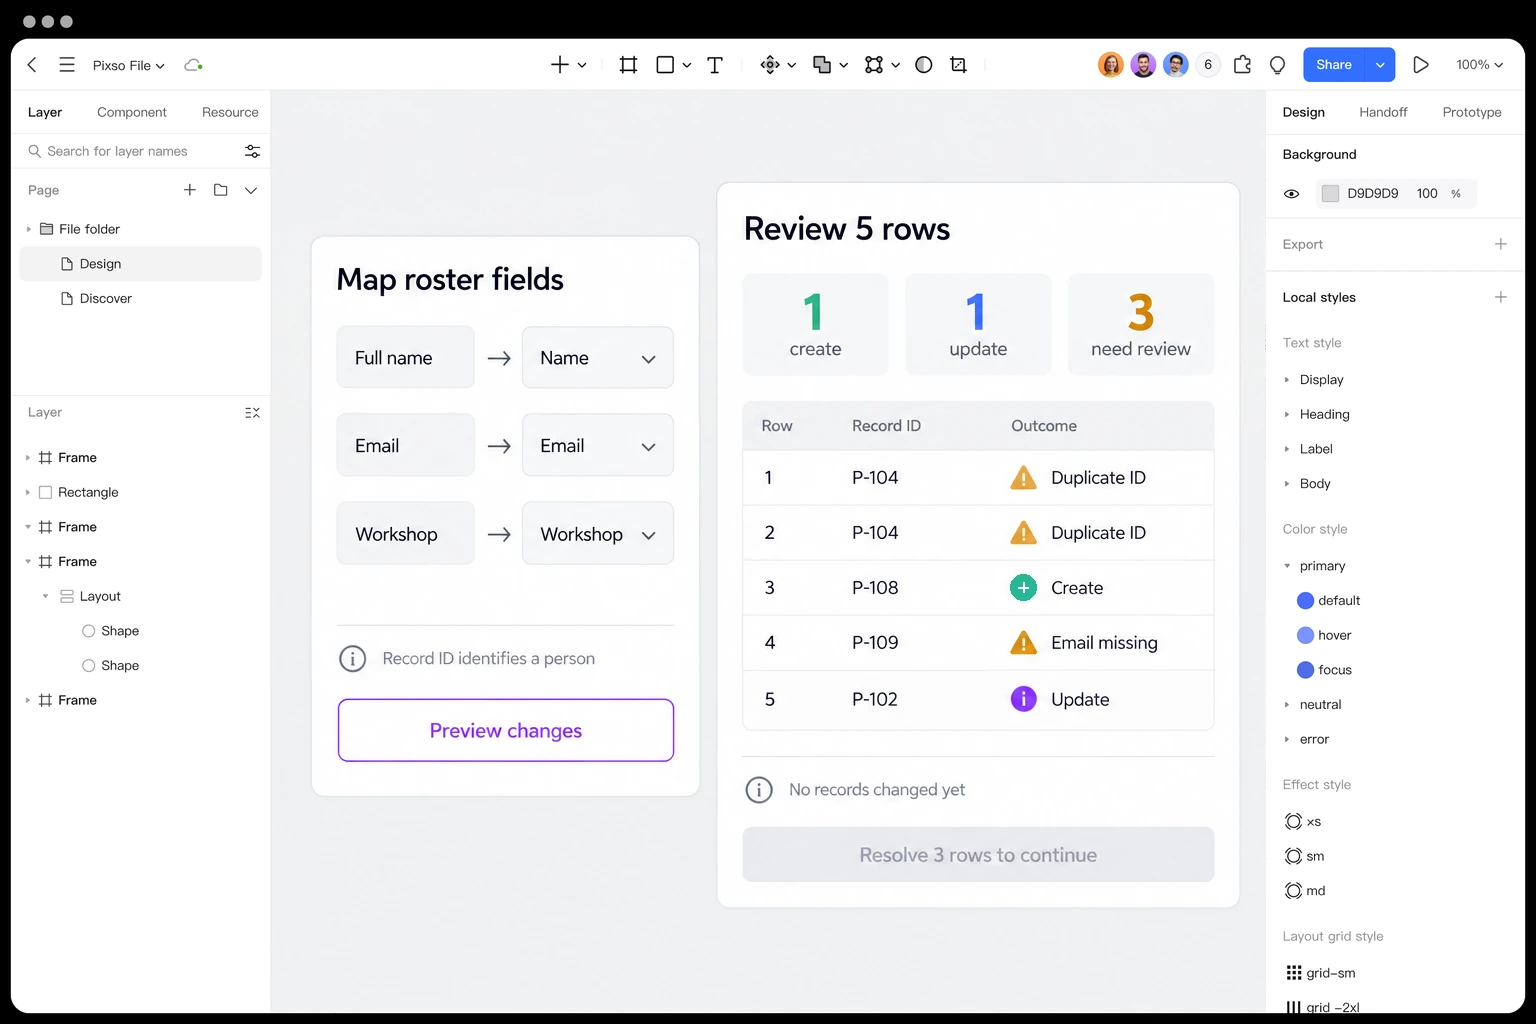The image size is (1536, 1024).
Task: Expand the Rectangle layer row
Action: pos(28,492)
